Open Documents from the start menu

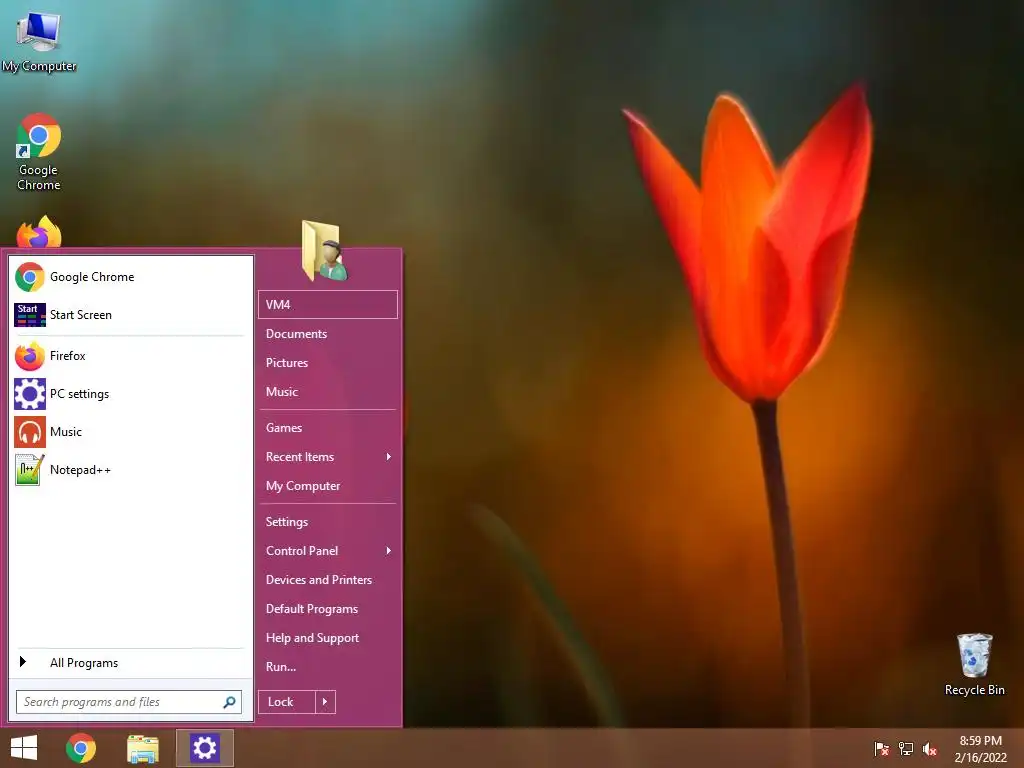click(328, 334)
